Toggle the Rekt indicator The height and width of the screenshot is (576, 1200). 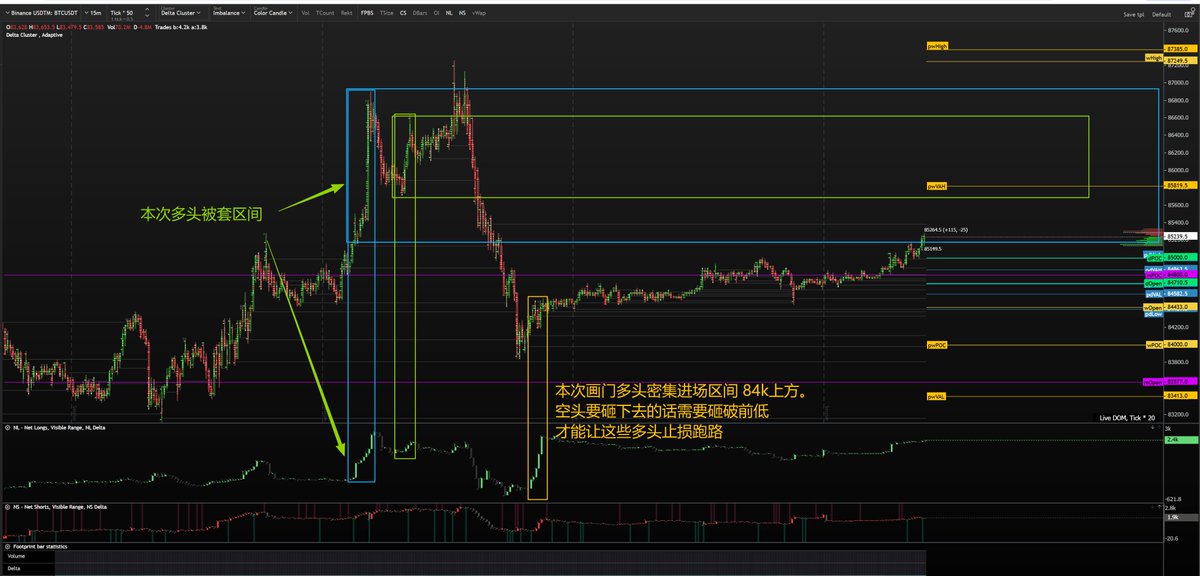click(x=347, y=14)
